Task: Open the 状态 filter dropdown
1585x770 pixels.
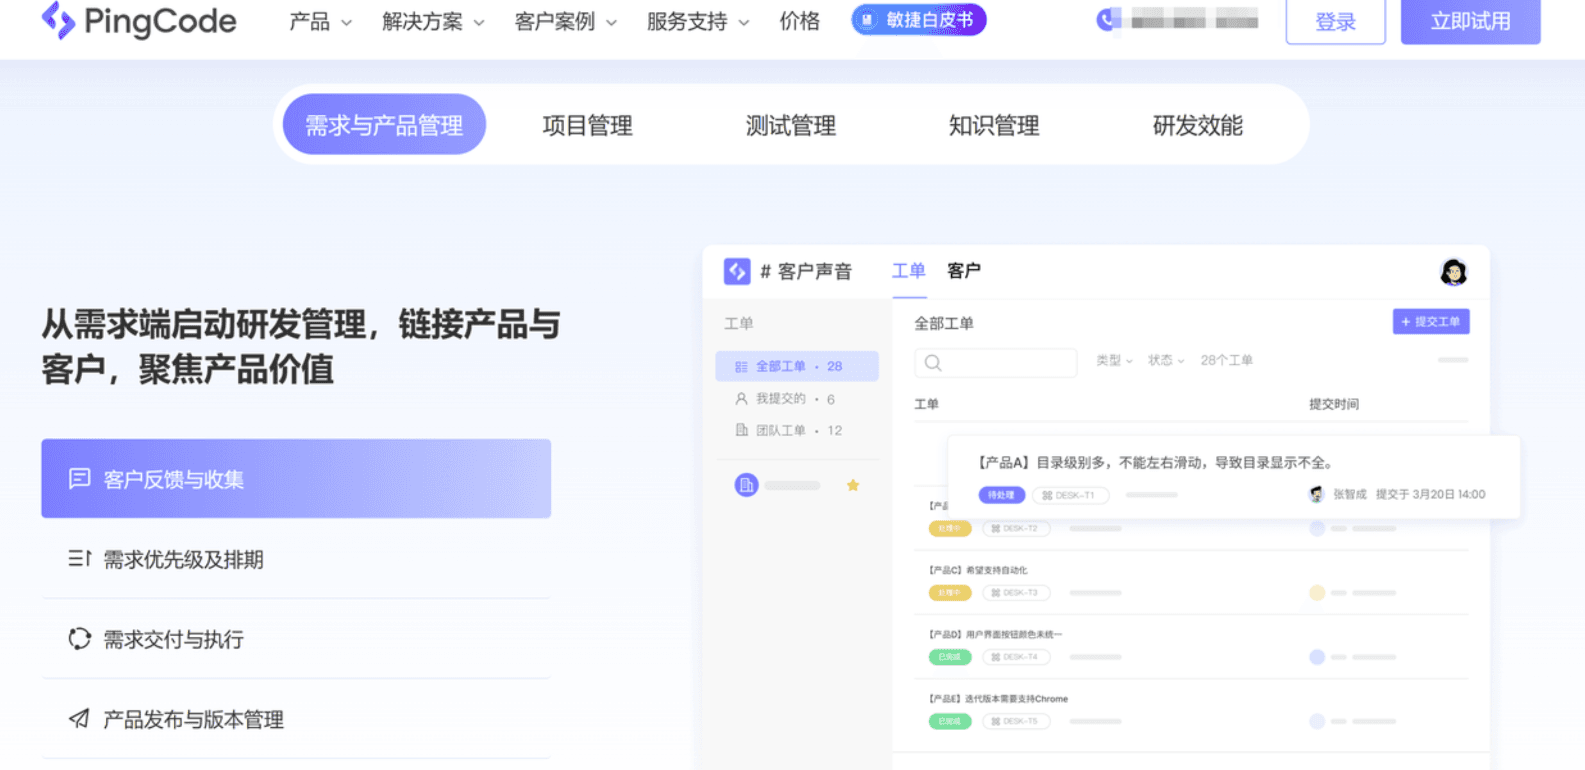Action: coord(1165,360)
